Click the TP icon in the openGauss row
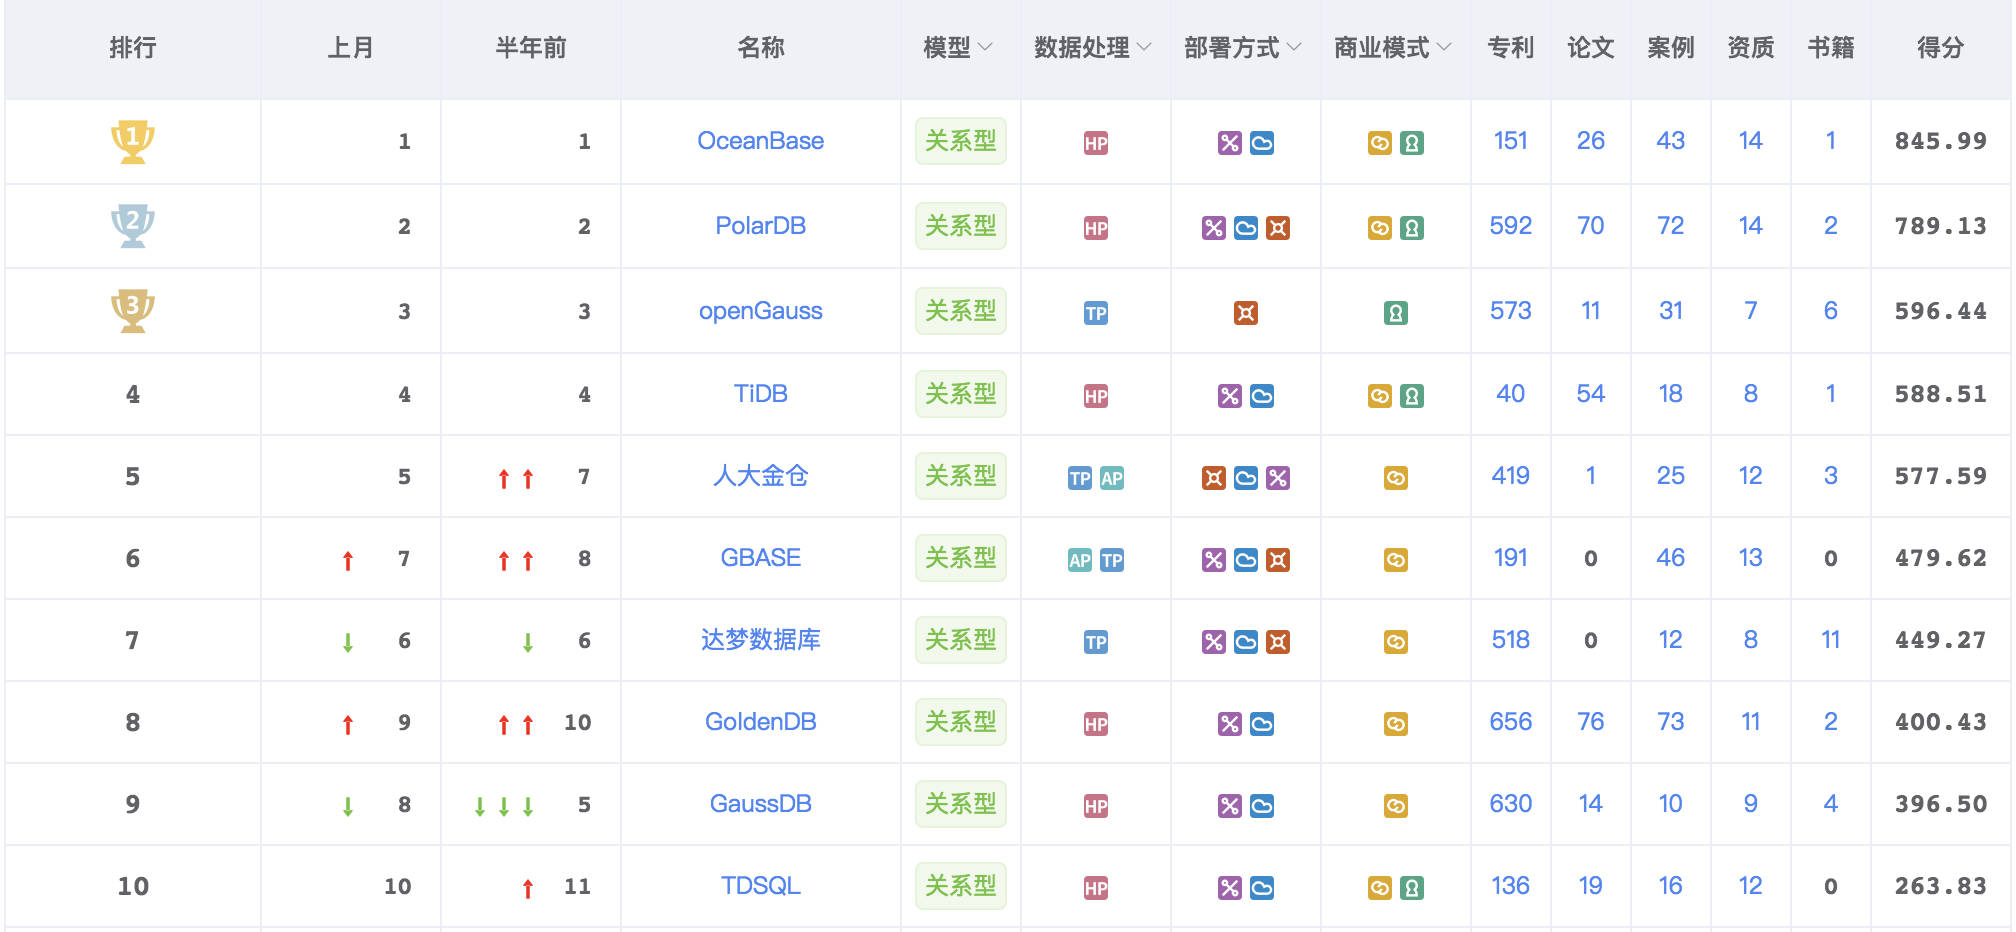 [1096, 313]
